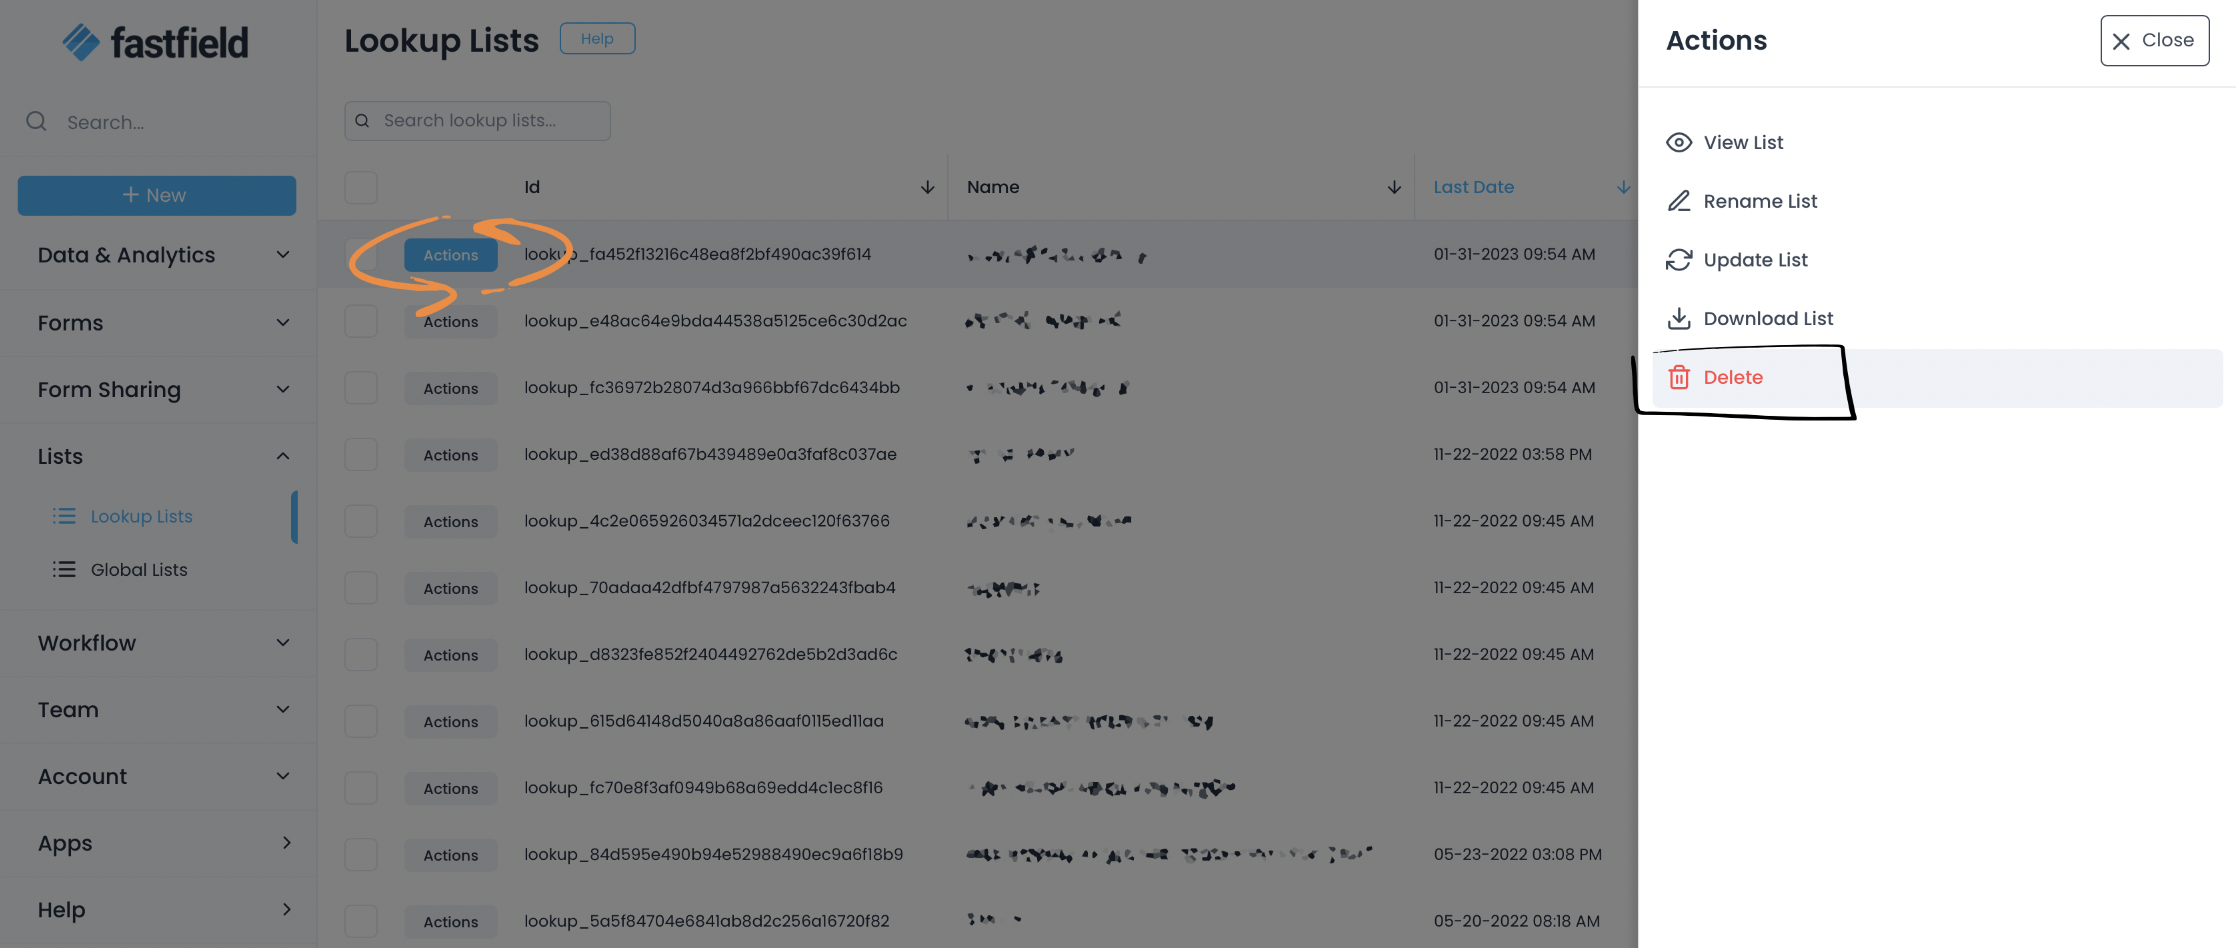
Task: Check the checkbox for lookup_e48ac64e9bda row
Action: click(360, 321)
